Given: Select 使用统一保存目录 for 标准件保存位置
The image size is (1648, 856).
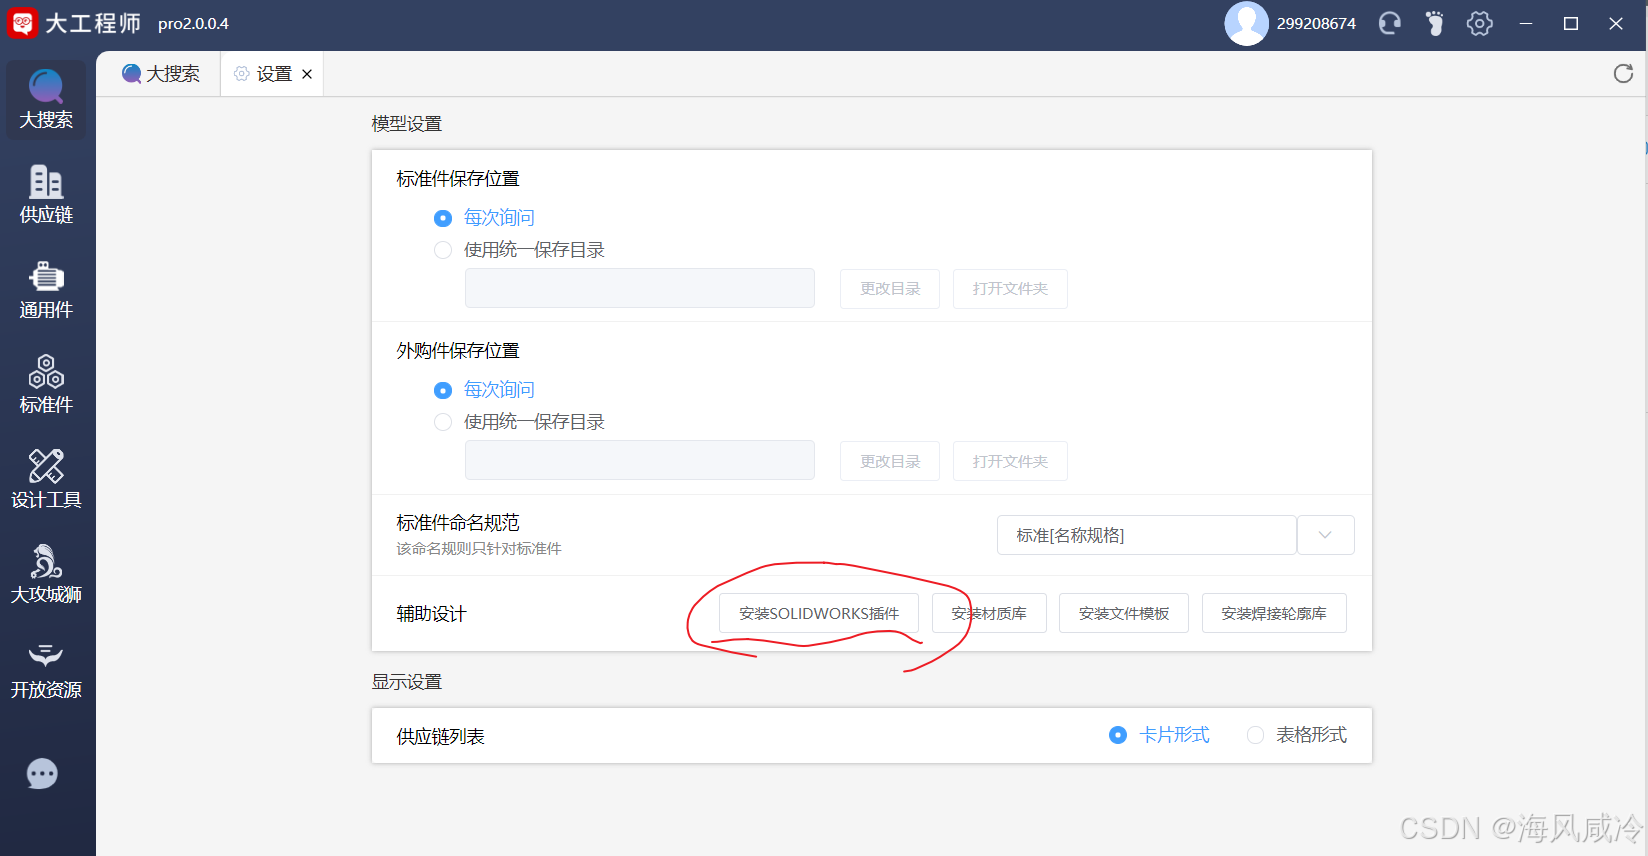Looking at the screenshot, I should (520, 250).
